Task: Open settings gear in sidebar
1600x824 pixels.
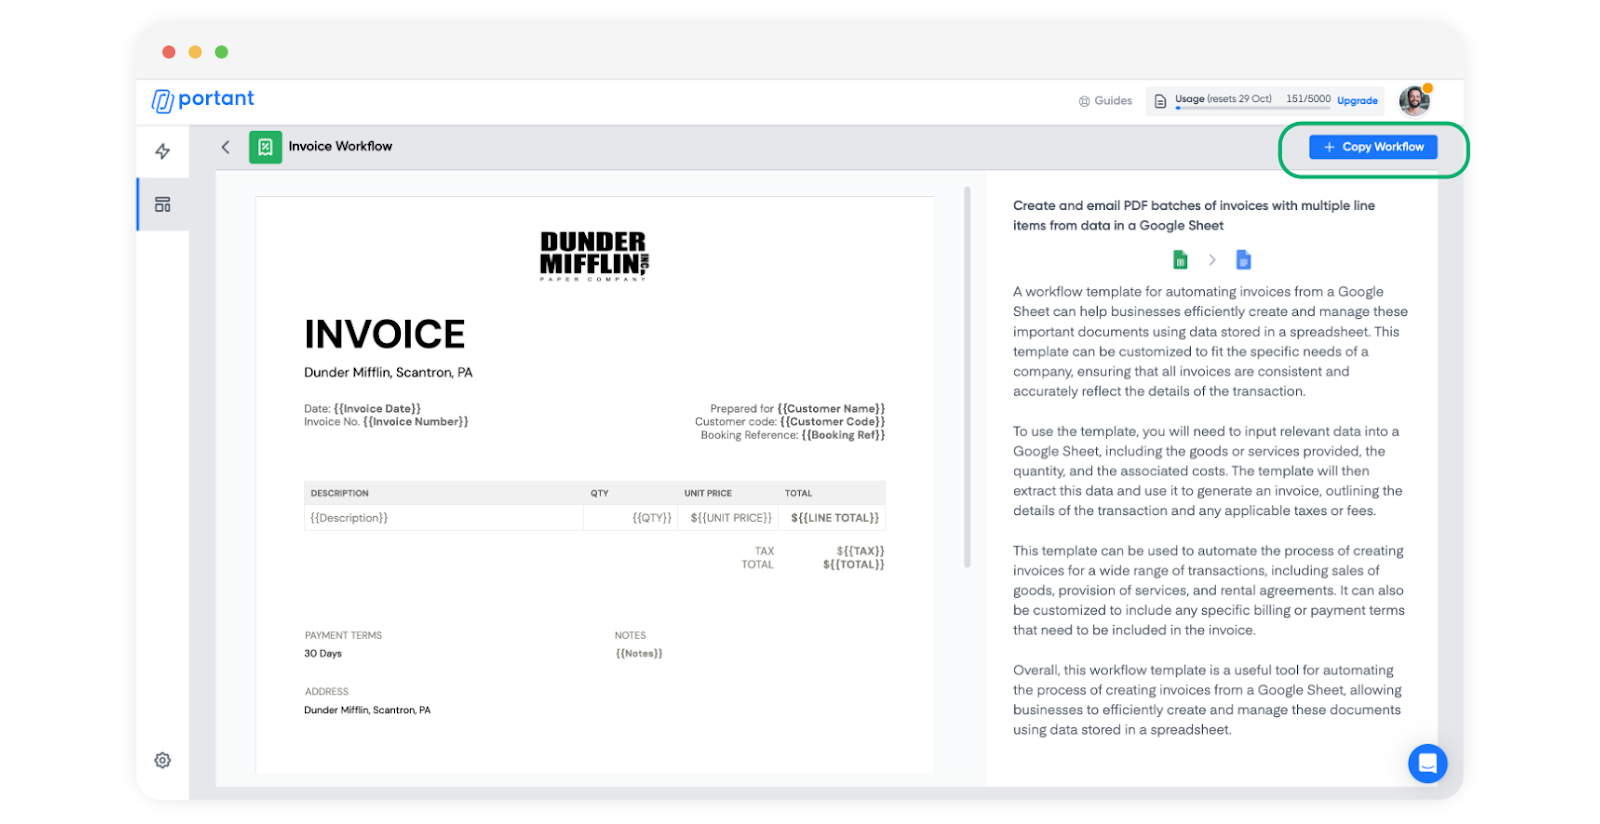Action: click(162, 760)
